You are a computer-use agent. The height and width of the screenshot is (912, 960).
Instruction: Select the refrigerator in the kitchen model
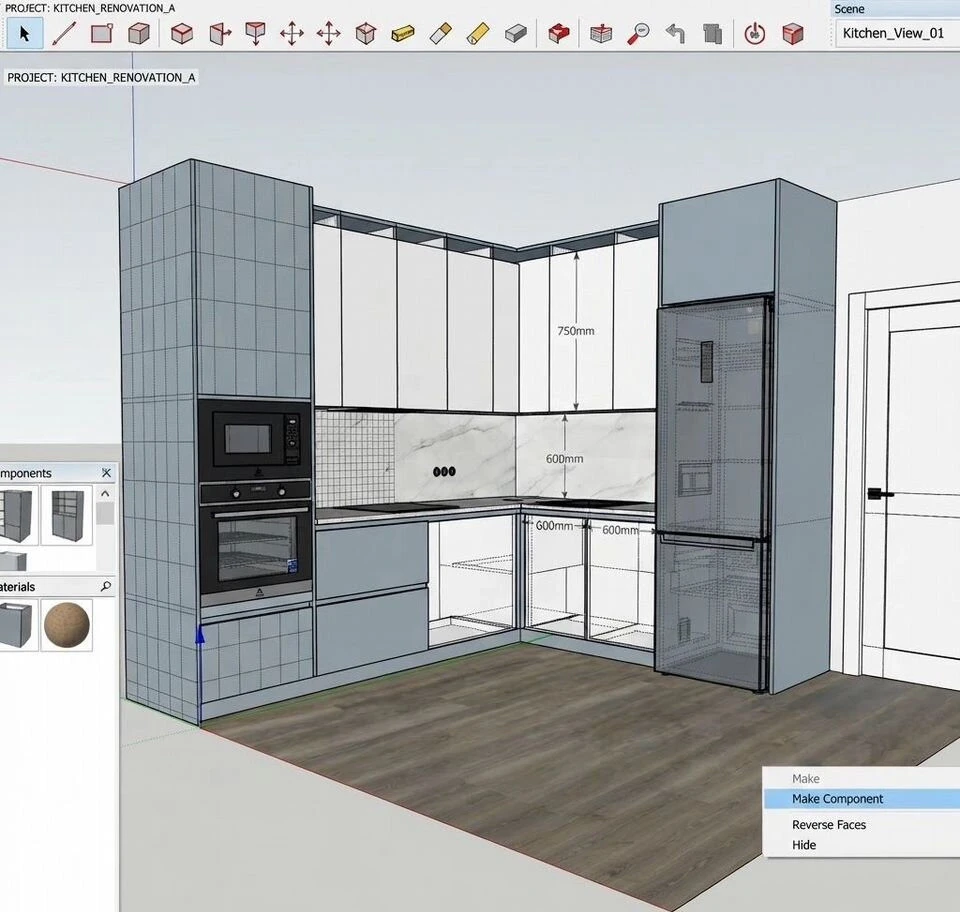(713, 493)
